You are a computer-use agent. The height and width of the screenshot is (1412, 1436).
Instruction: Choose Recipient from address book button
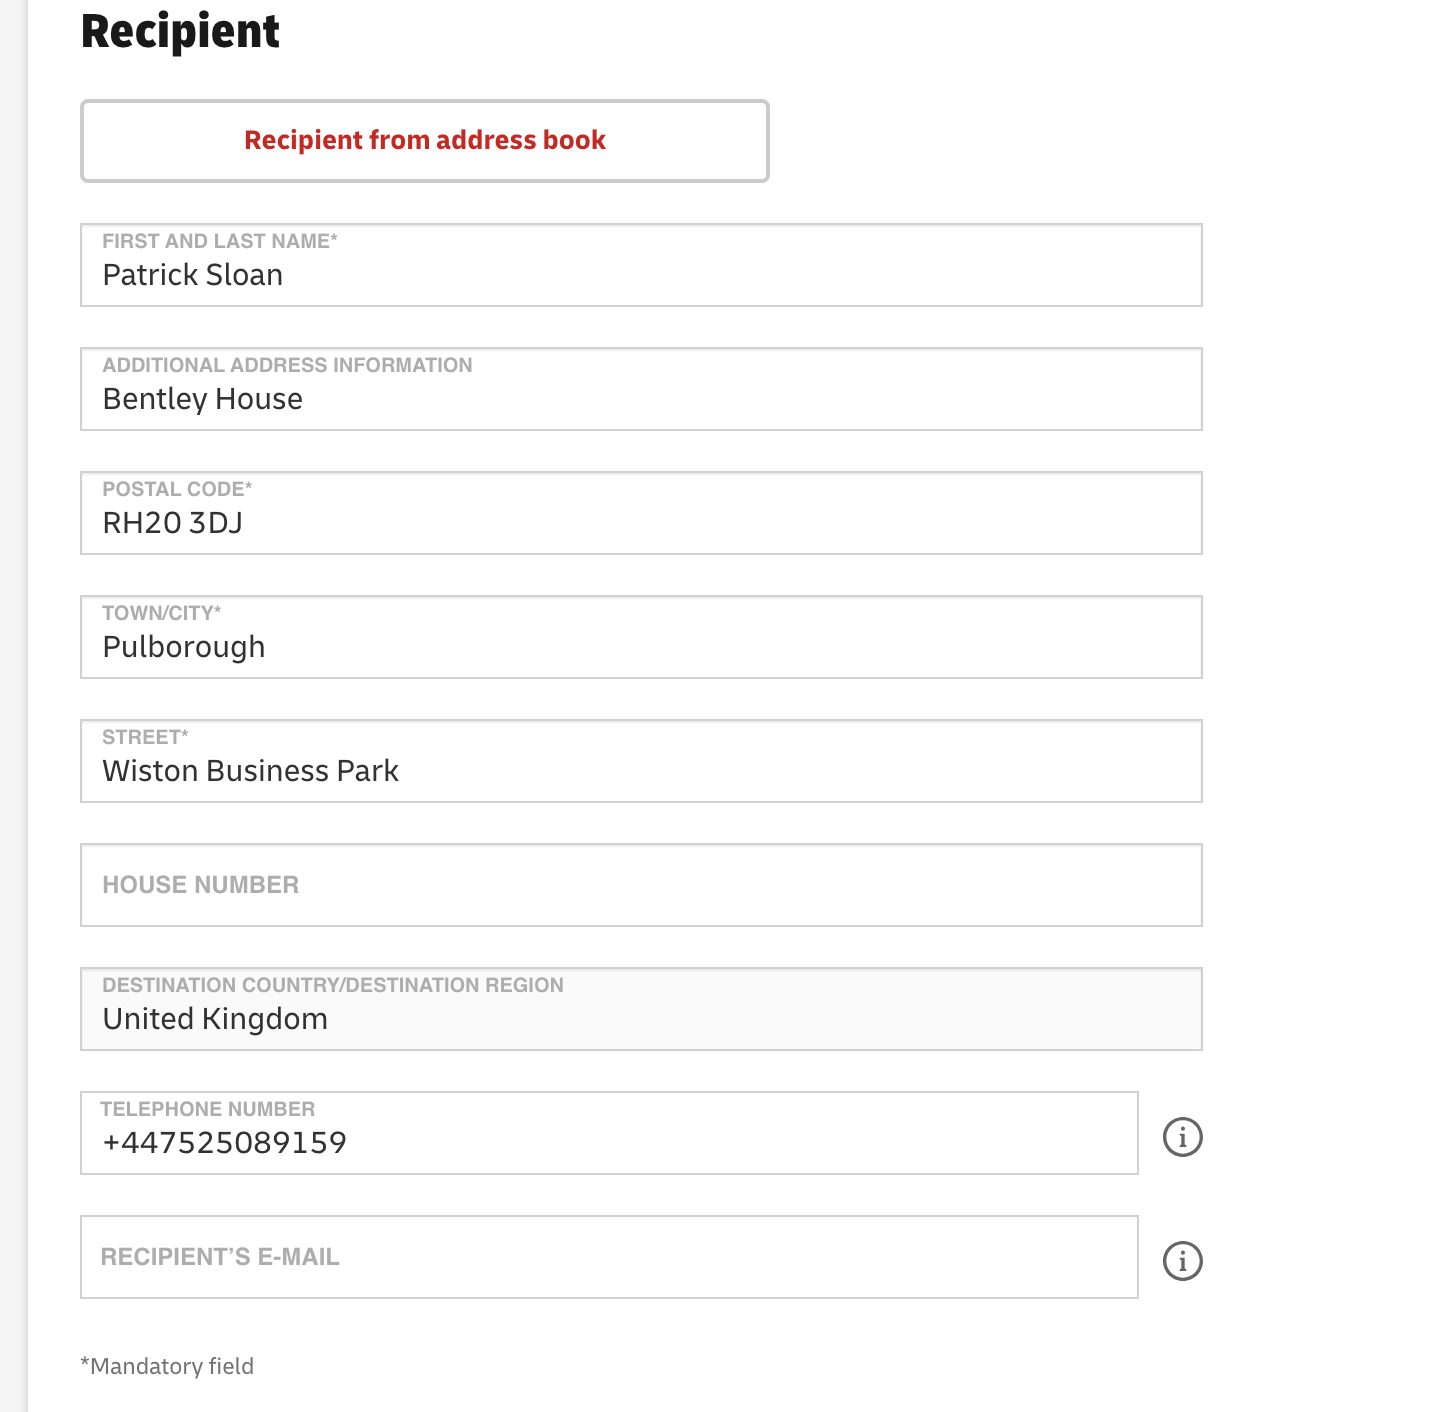click(425, 141)
